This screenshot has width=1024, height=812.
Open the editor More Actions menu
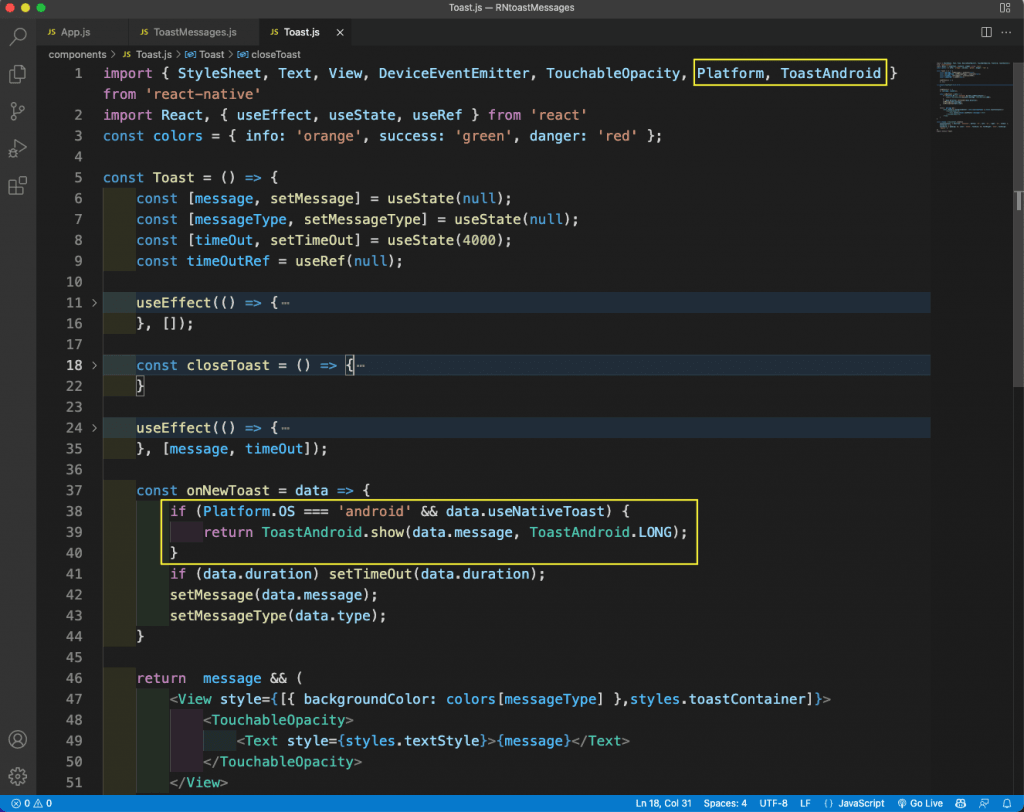click(x=1006, y=31)
